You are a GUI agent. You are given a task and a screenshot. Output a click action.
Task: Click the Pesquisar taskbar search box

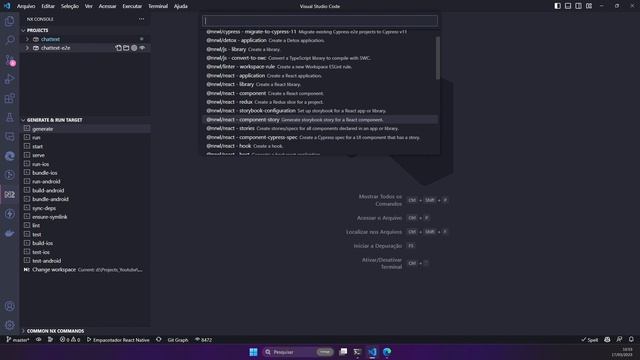pos(298,352)
